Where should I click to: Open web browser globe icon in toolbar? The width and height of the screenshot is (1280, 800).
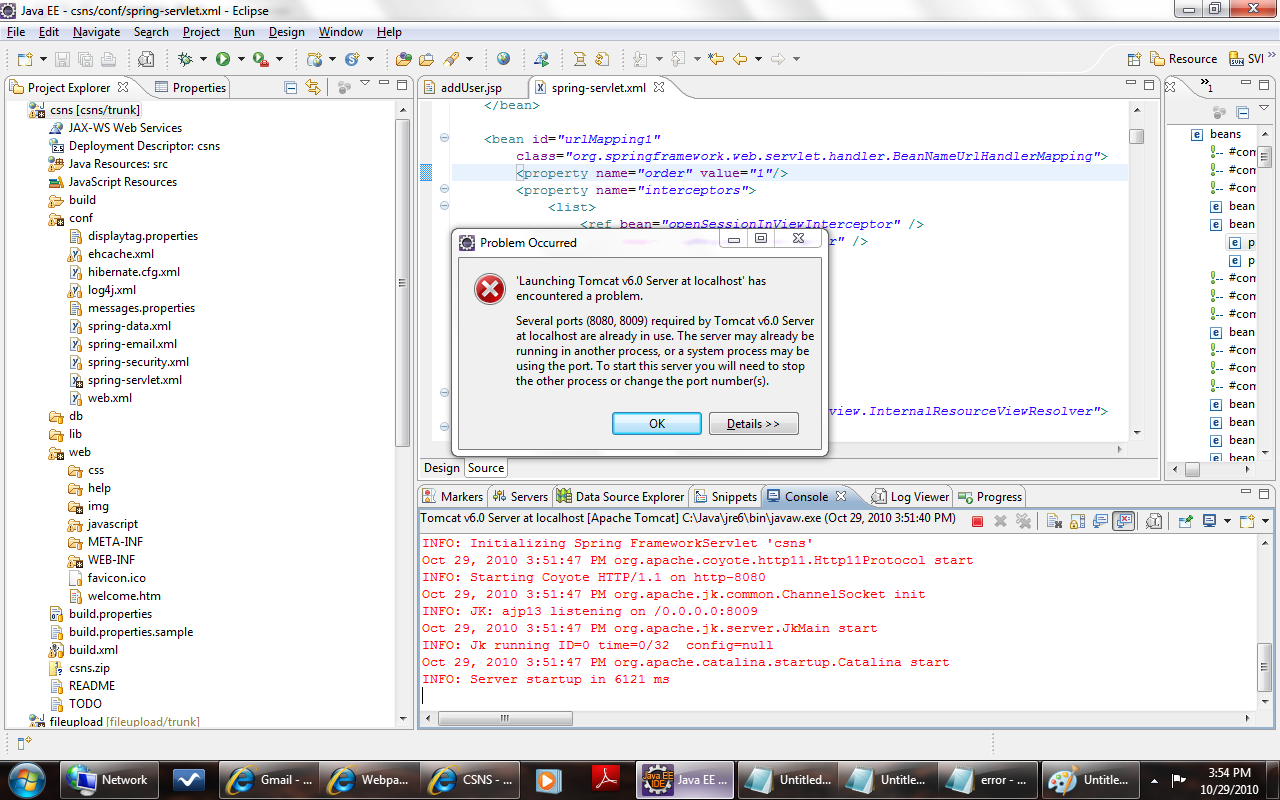[x=503, y=59]
